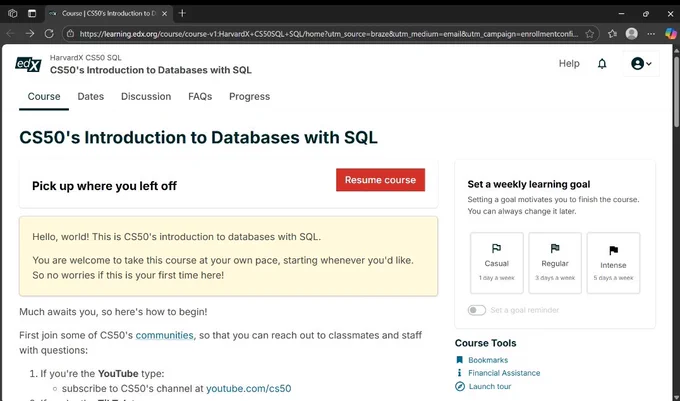Screen dimensions: 680x401
Task: Click the address bar URL field
Action: coord(328,34)
